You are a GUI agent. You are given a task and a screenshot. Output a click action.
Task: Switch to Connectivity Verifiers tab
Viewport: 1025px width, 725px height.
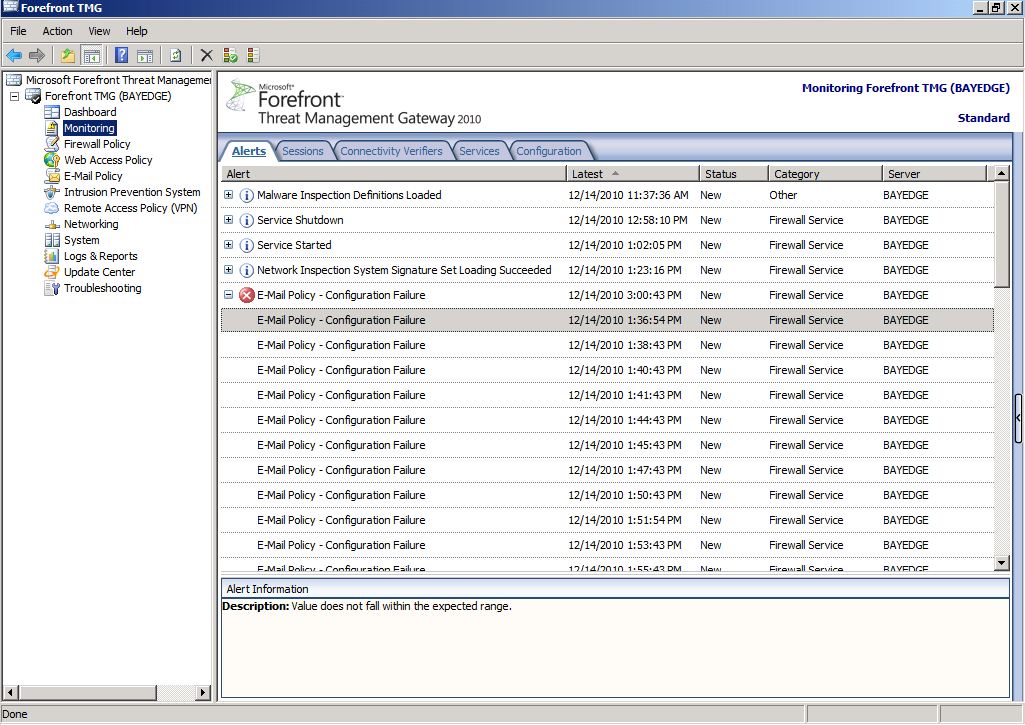point(391,151)
